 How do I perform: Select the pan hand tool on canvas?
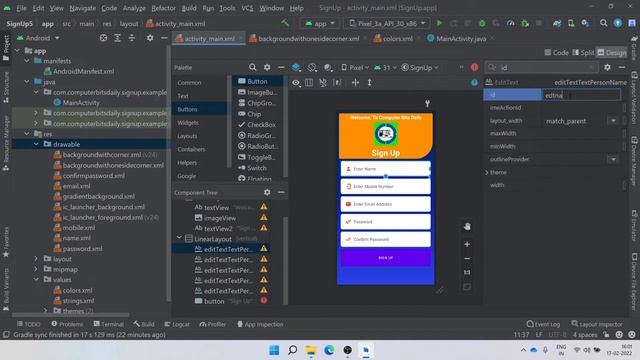tap(467, 227)
